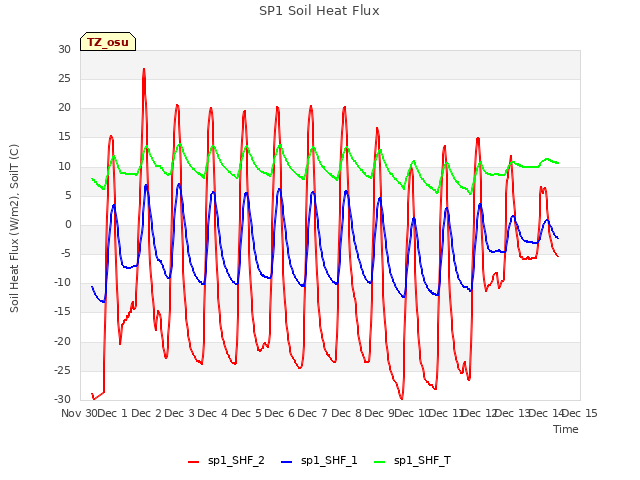
Task: Click the red sp1_SHF_2 legend swatch
Action: [x=193, y=462]
